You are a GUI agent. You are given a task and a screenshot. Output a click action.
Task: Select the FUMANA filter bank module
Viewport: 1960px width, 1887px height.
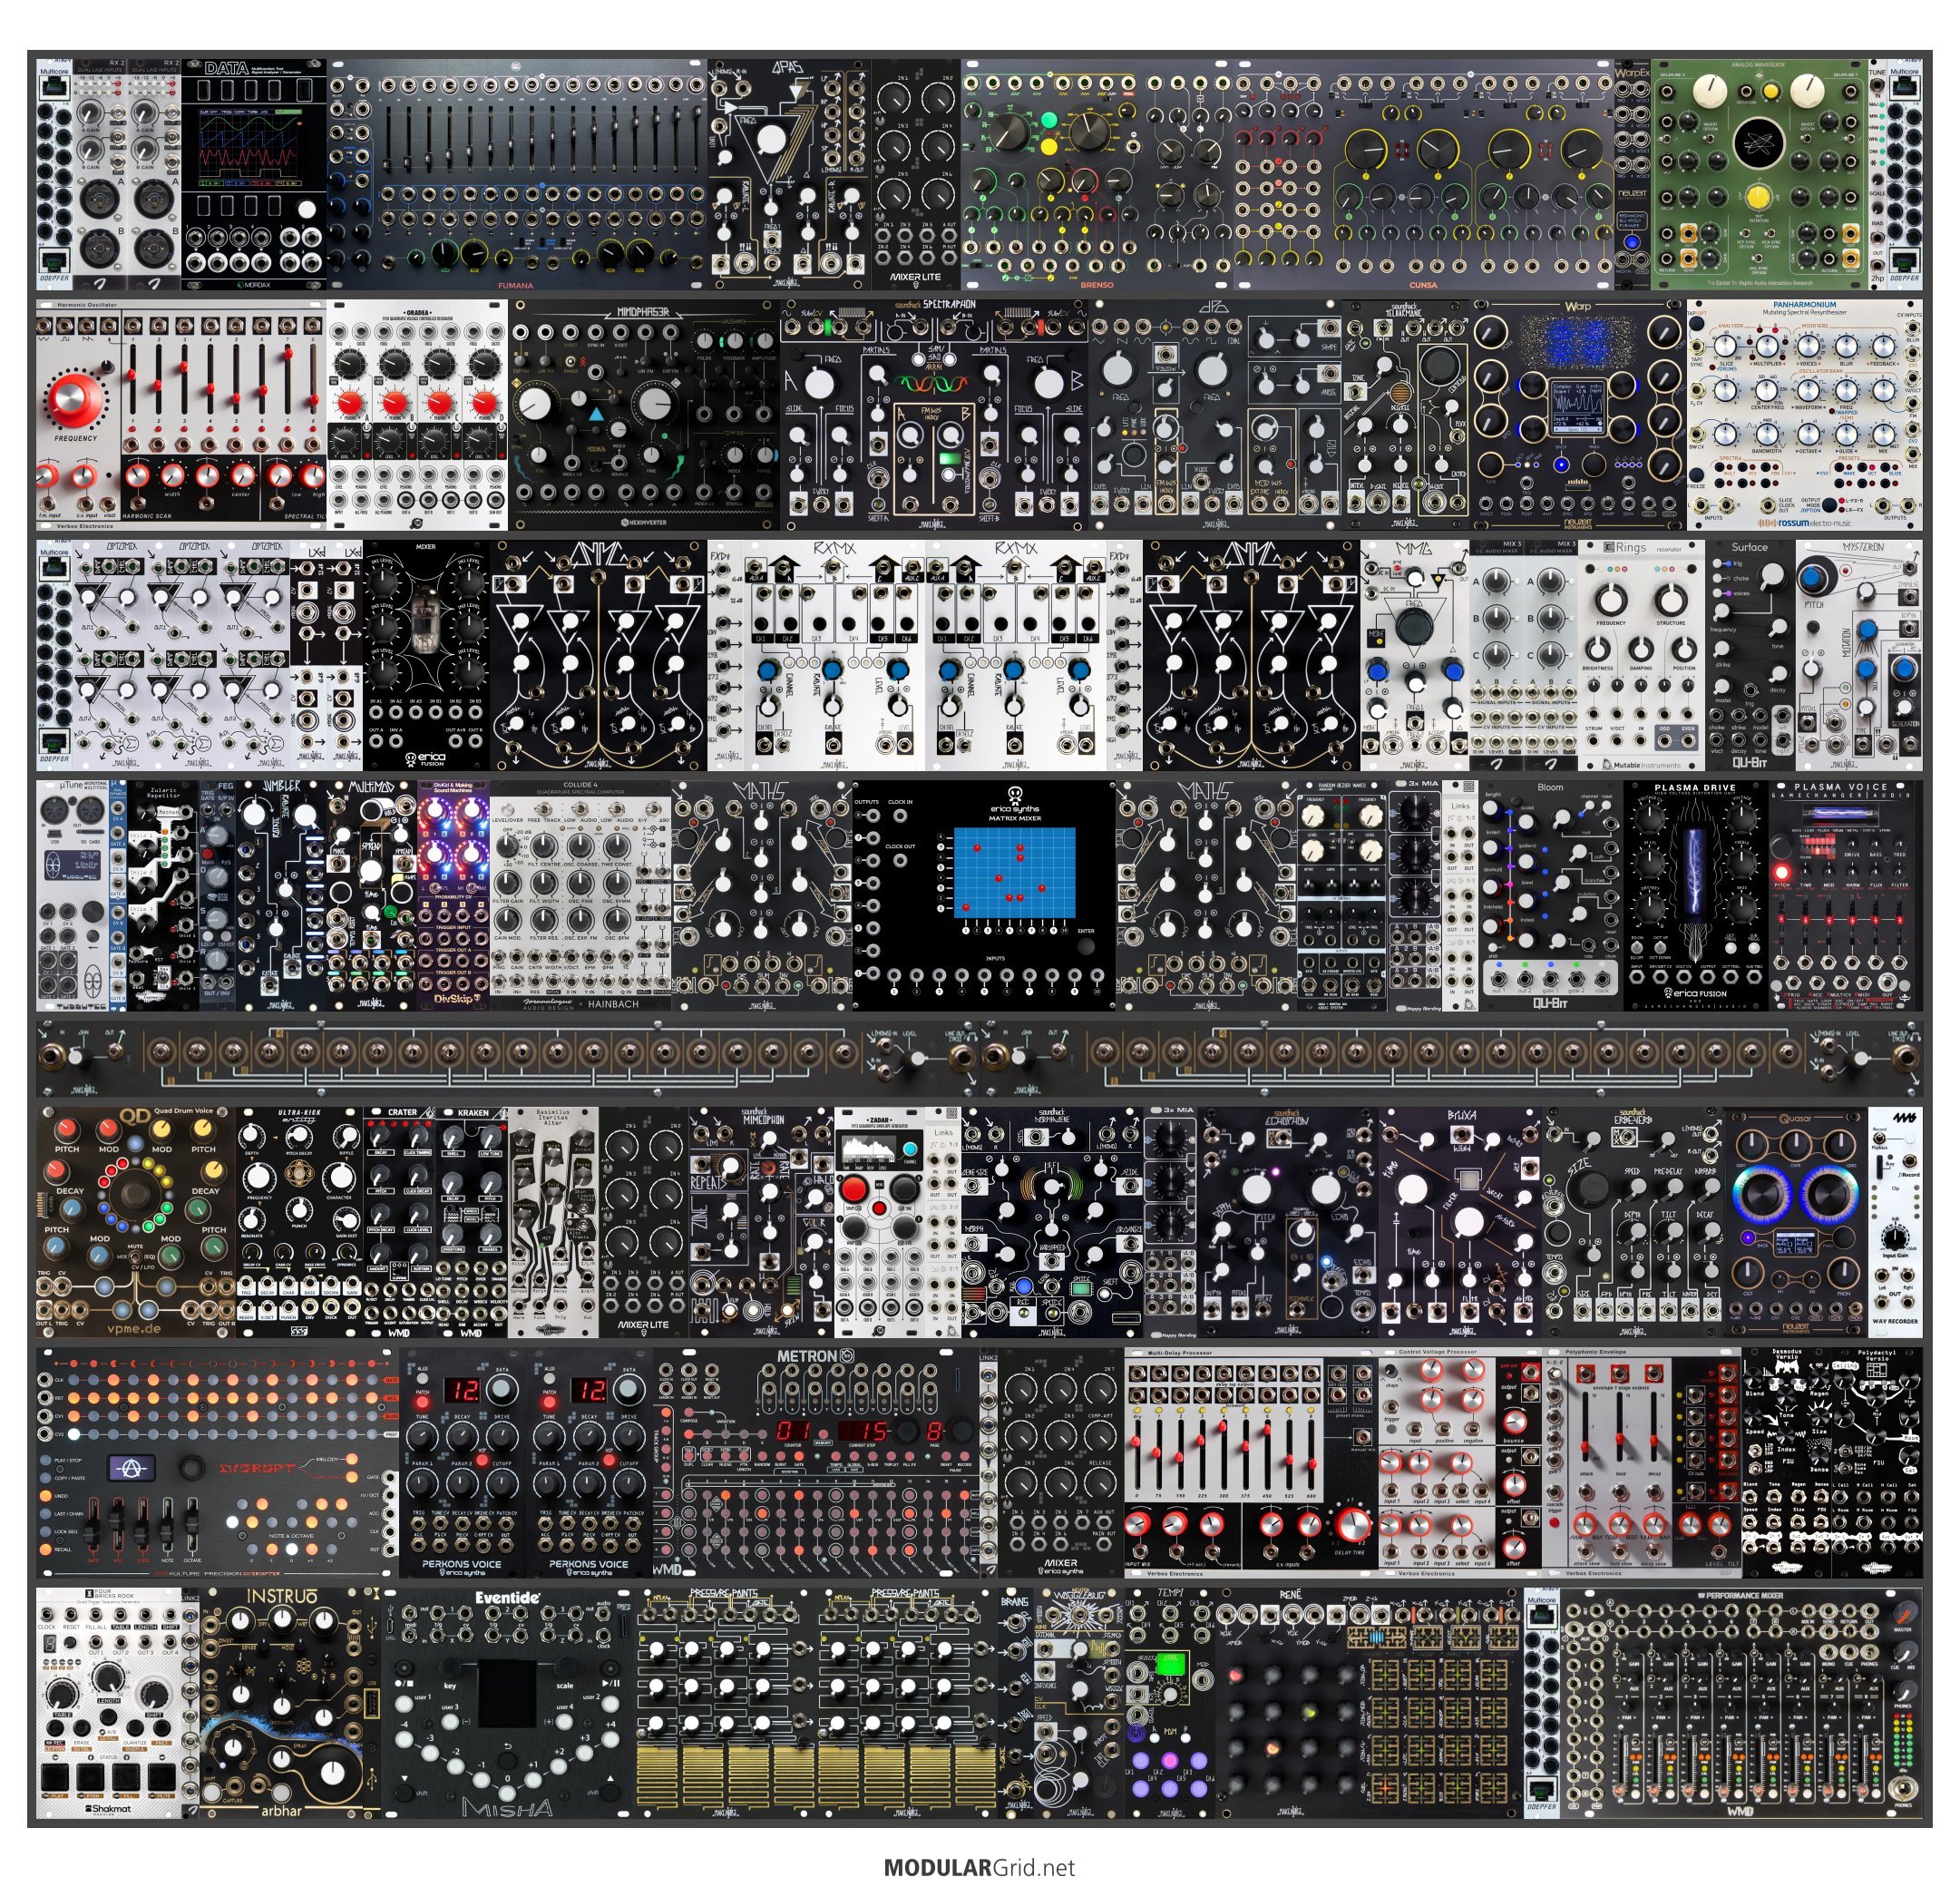point(518,174)
